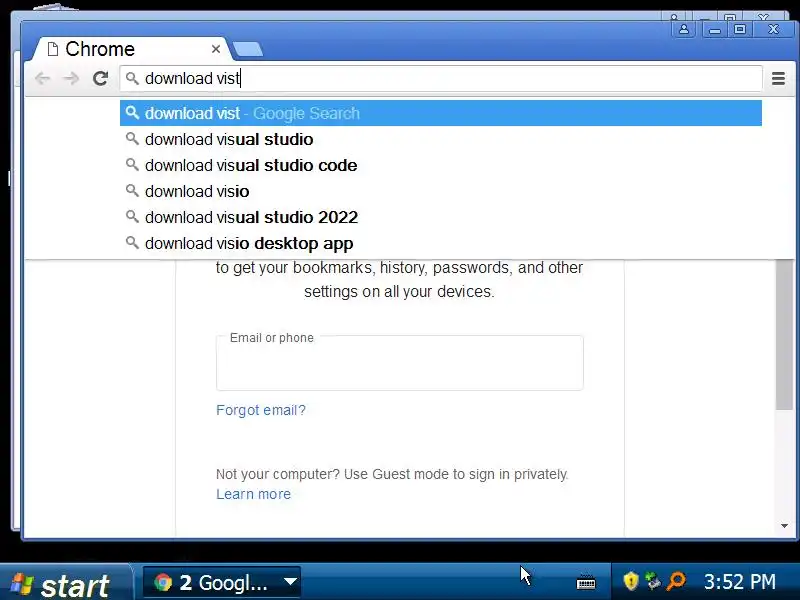Choose 'download visual studio' suggestion

[441, 139]
